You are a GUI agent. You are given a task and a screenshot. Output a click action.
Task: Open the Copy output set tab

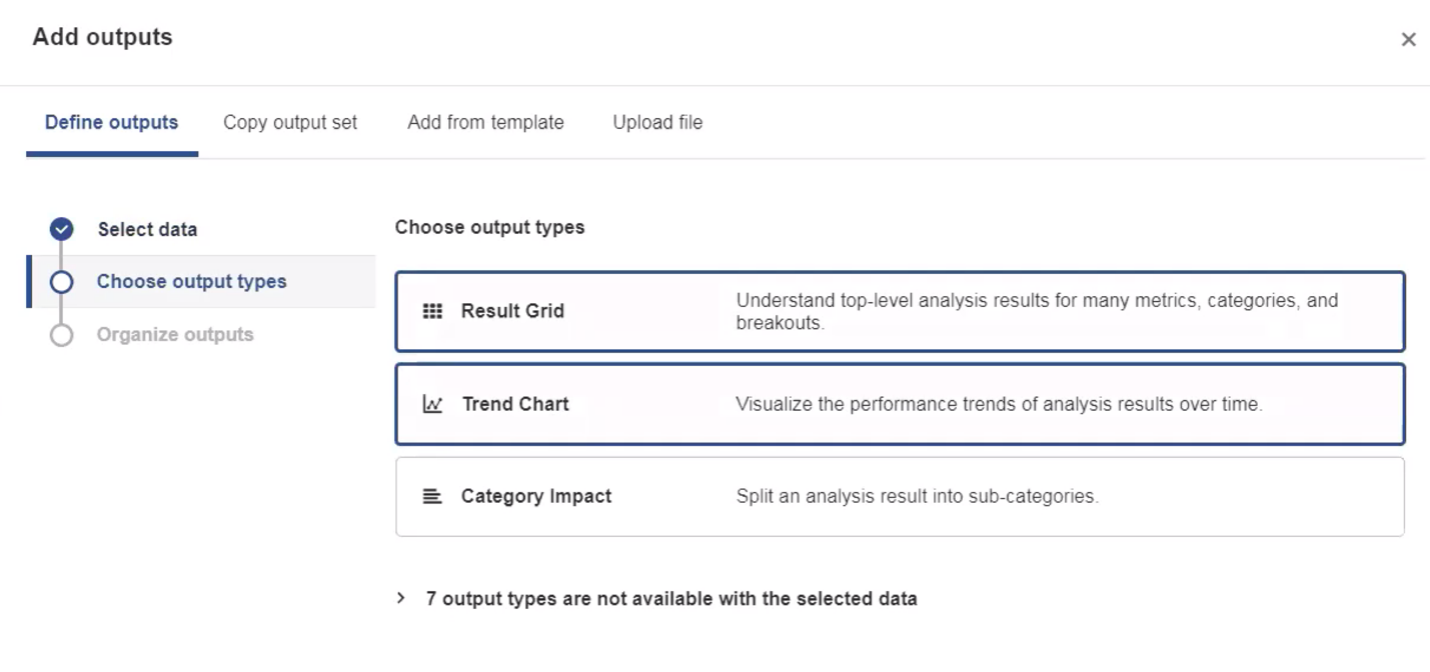[x=290, y=123]
